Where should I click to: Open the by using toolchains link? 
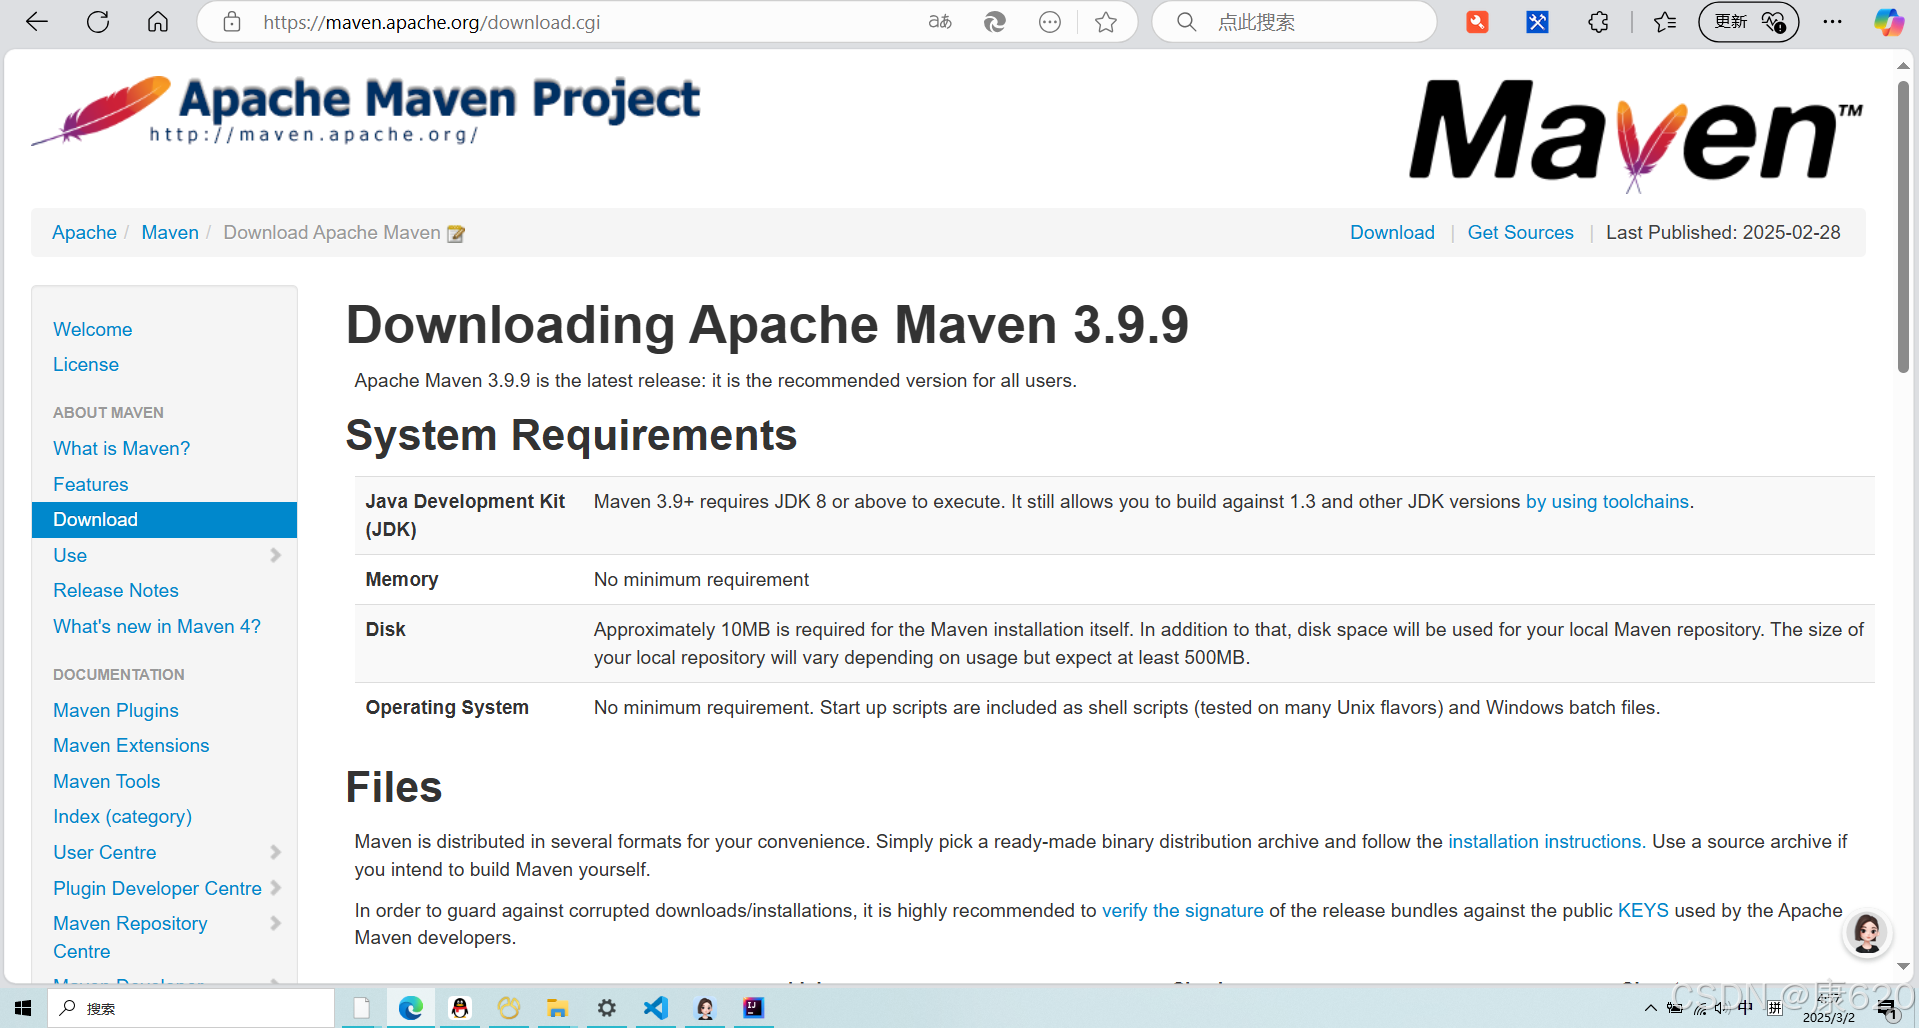coord(1607,501)
